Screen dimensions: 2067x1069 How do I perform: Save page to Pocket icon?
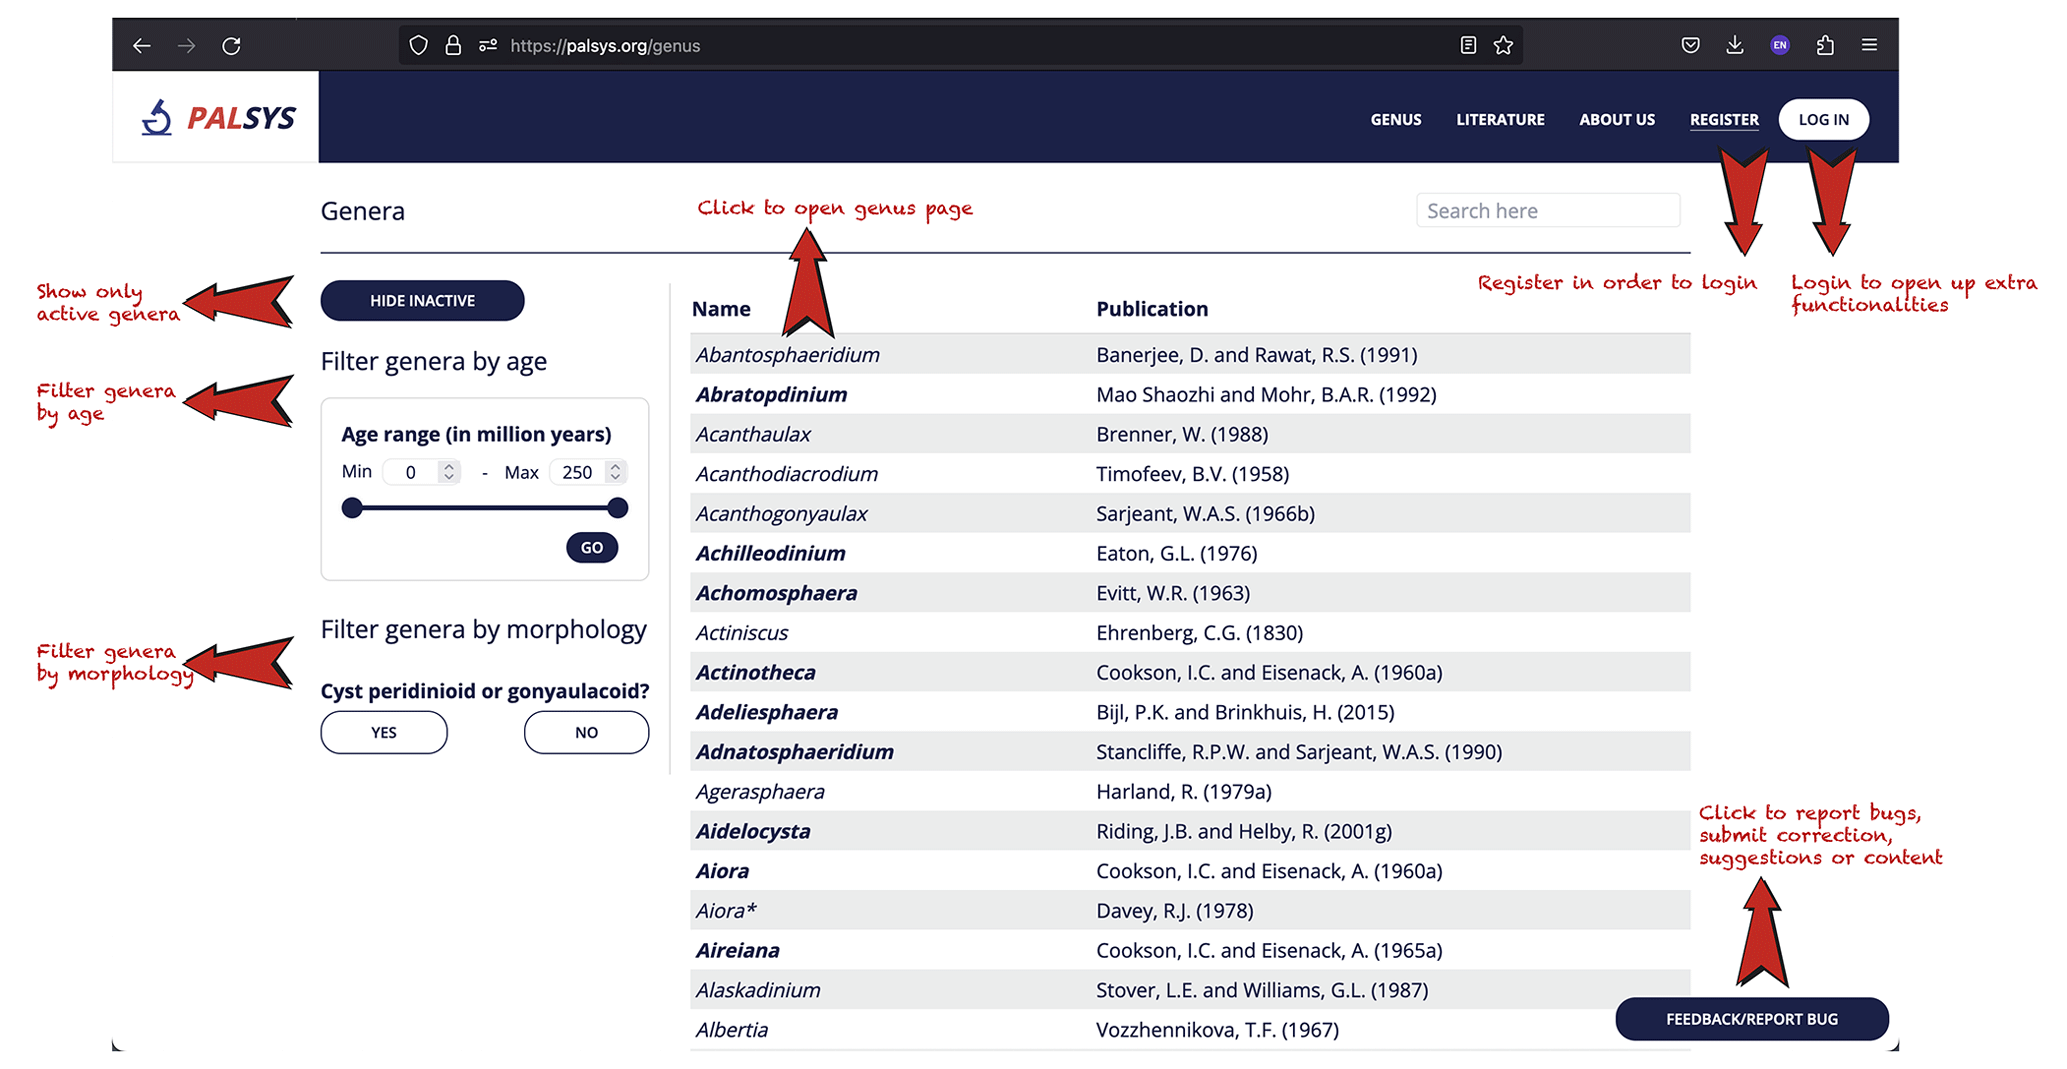point(1690,45)
